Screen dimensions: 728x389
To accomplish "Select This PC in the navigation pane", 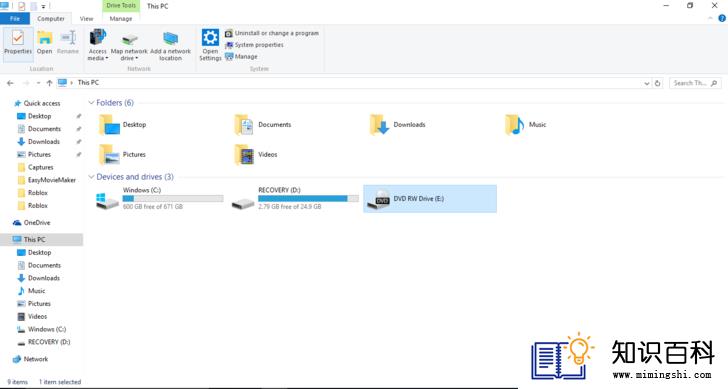I will click(34, 240).
